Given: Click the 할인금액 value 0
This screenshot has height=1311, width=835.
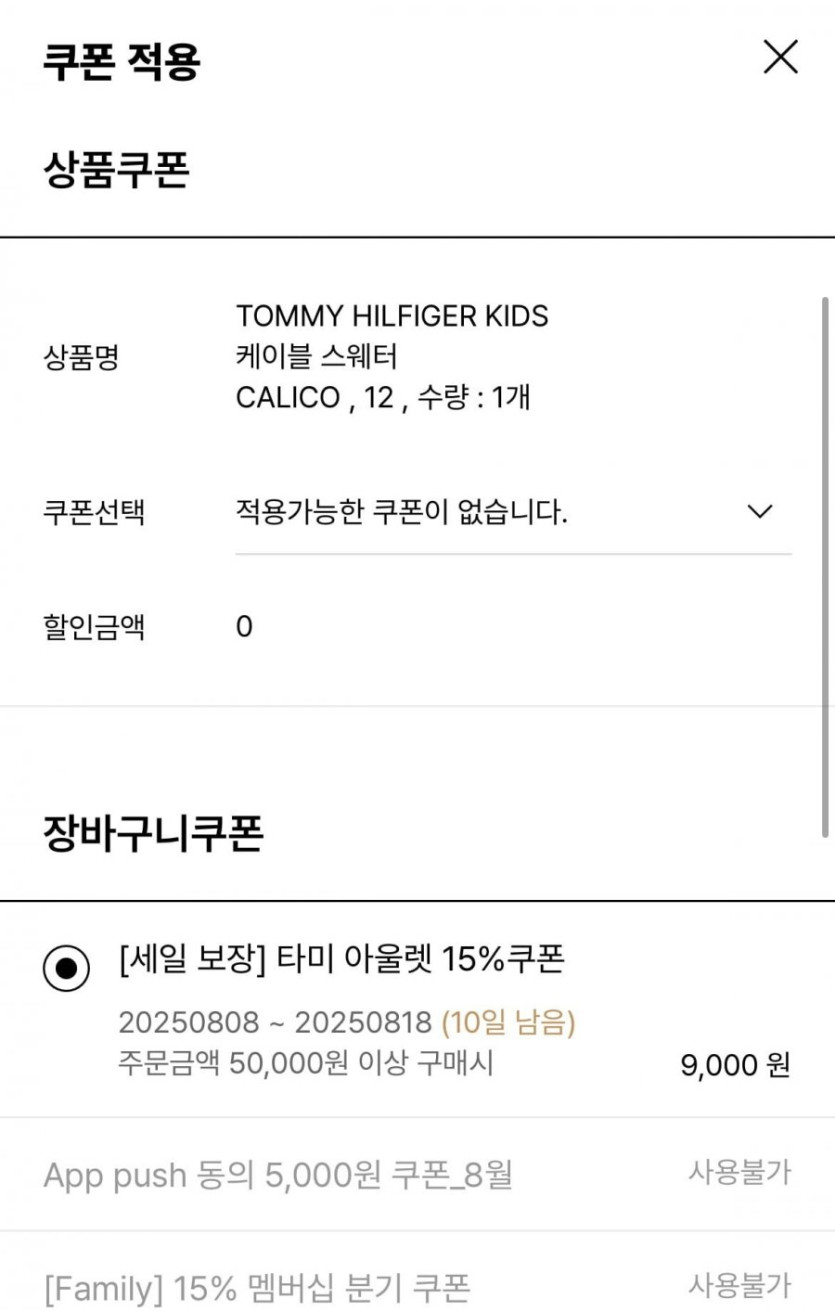Looking at the screenshot, I should tap(244, 628).
